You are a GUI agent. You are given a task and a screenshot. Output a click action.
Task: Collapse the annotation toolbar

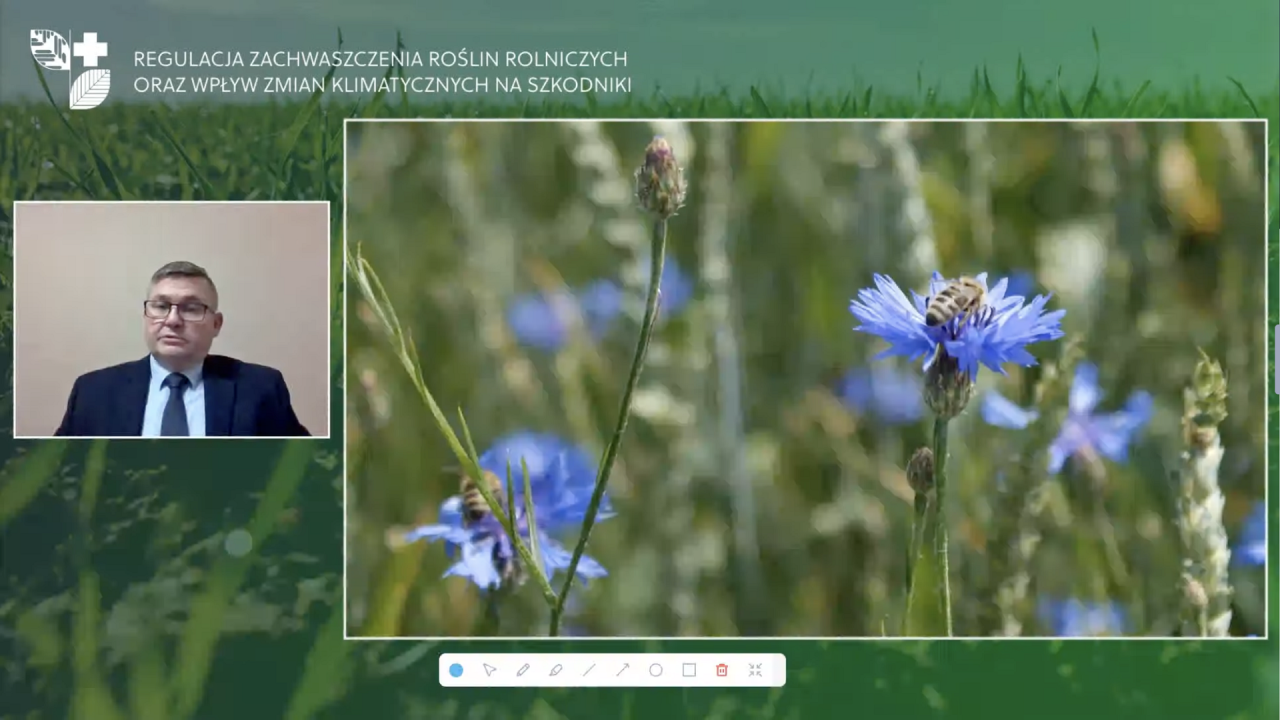click(x=755, y=670)
